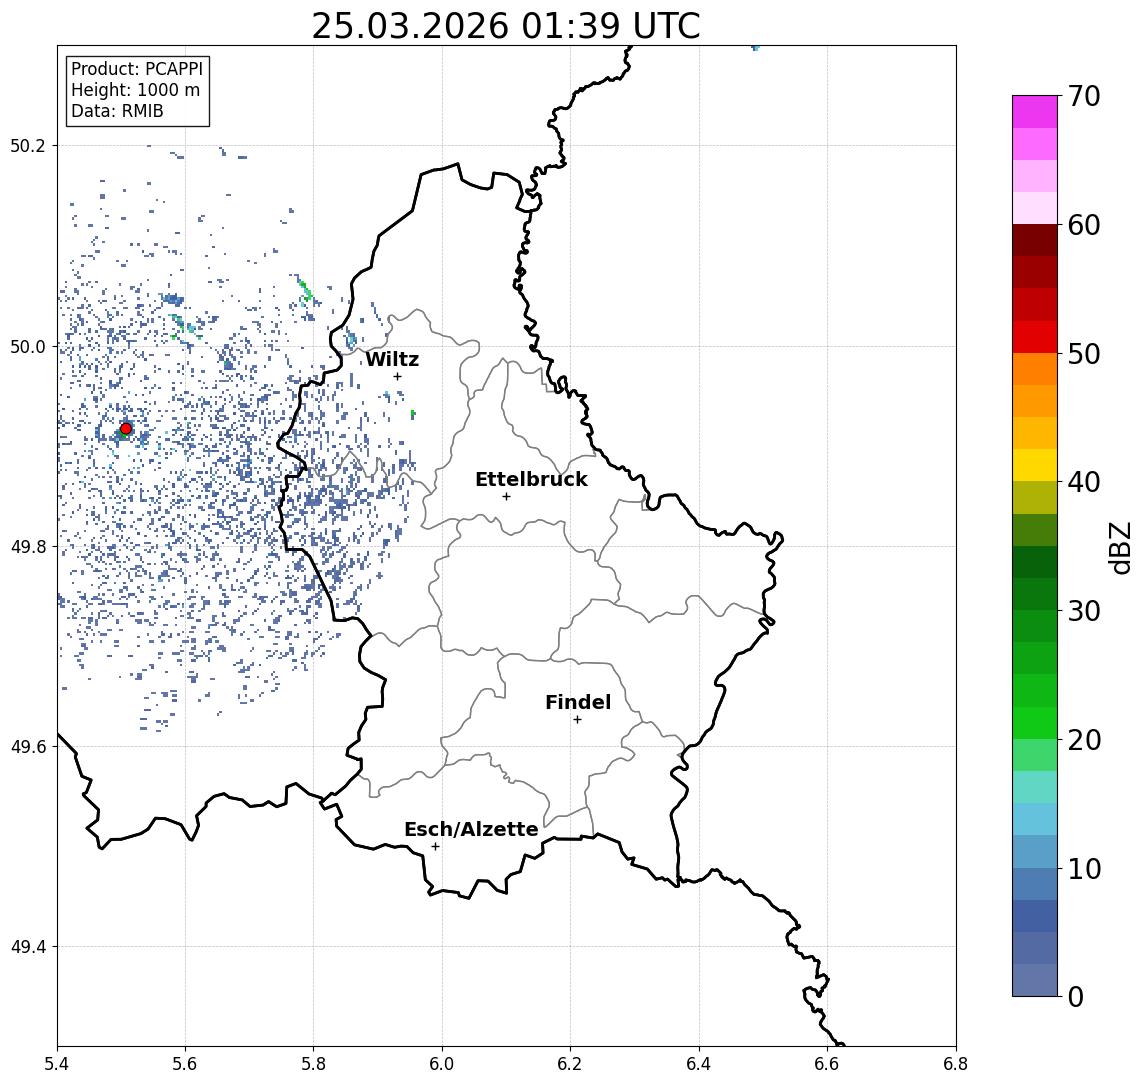1145x1084 pixels.
Task: Click the Wiltz label
Action: pos(392,359)
